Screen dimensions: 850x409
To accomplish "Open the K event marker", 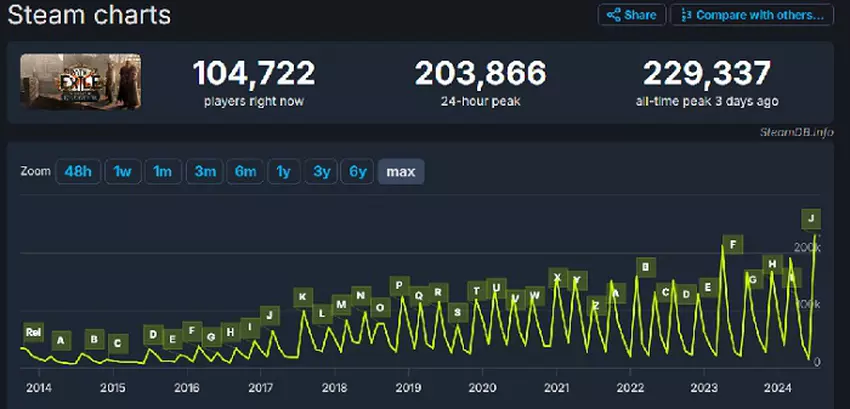I will pyautogui.click(x=302, y=297).
